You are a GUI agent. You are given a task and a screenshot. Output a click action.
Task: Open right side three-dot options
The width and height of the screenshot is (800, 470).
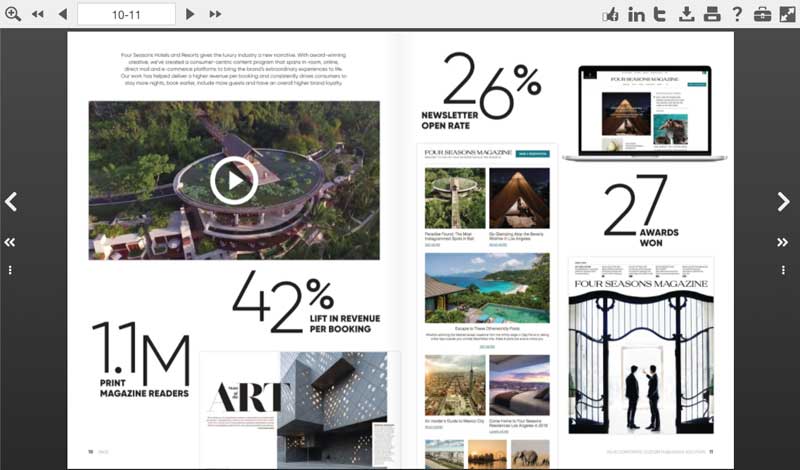783,270
